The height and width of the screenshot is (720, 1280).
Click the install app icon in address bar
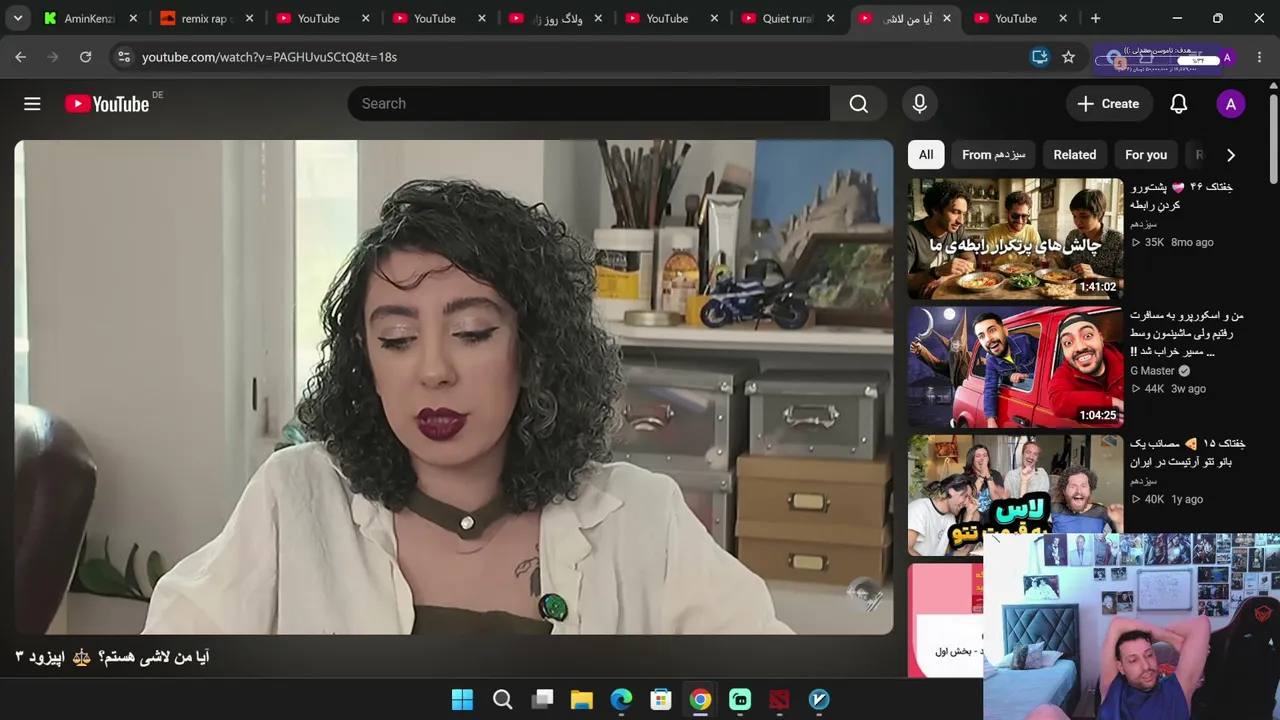pos(1040,57)
